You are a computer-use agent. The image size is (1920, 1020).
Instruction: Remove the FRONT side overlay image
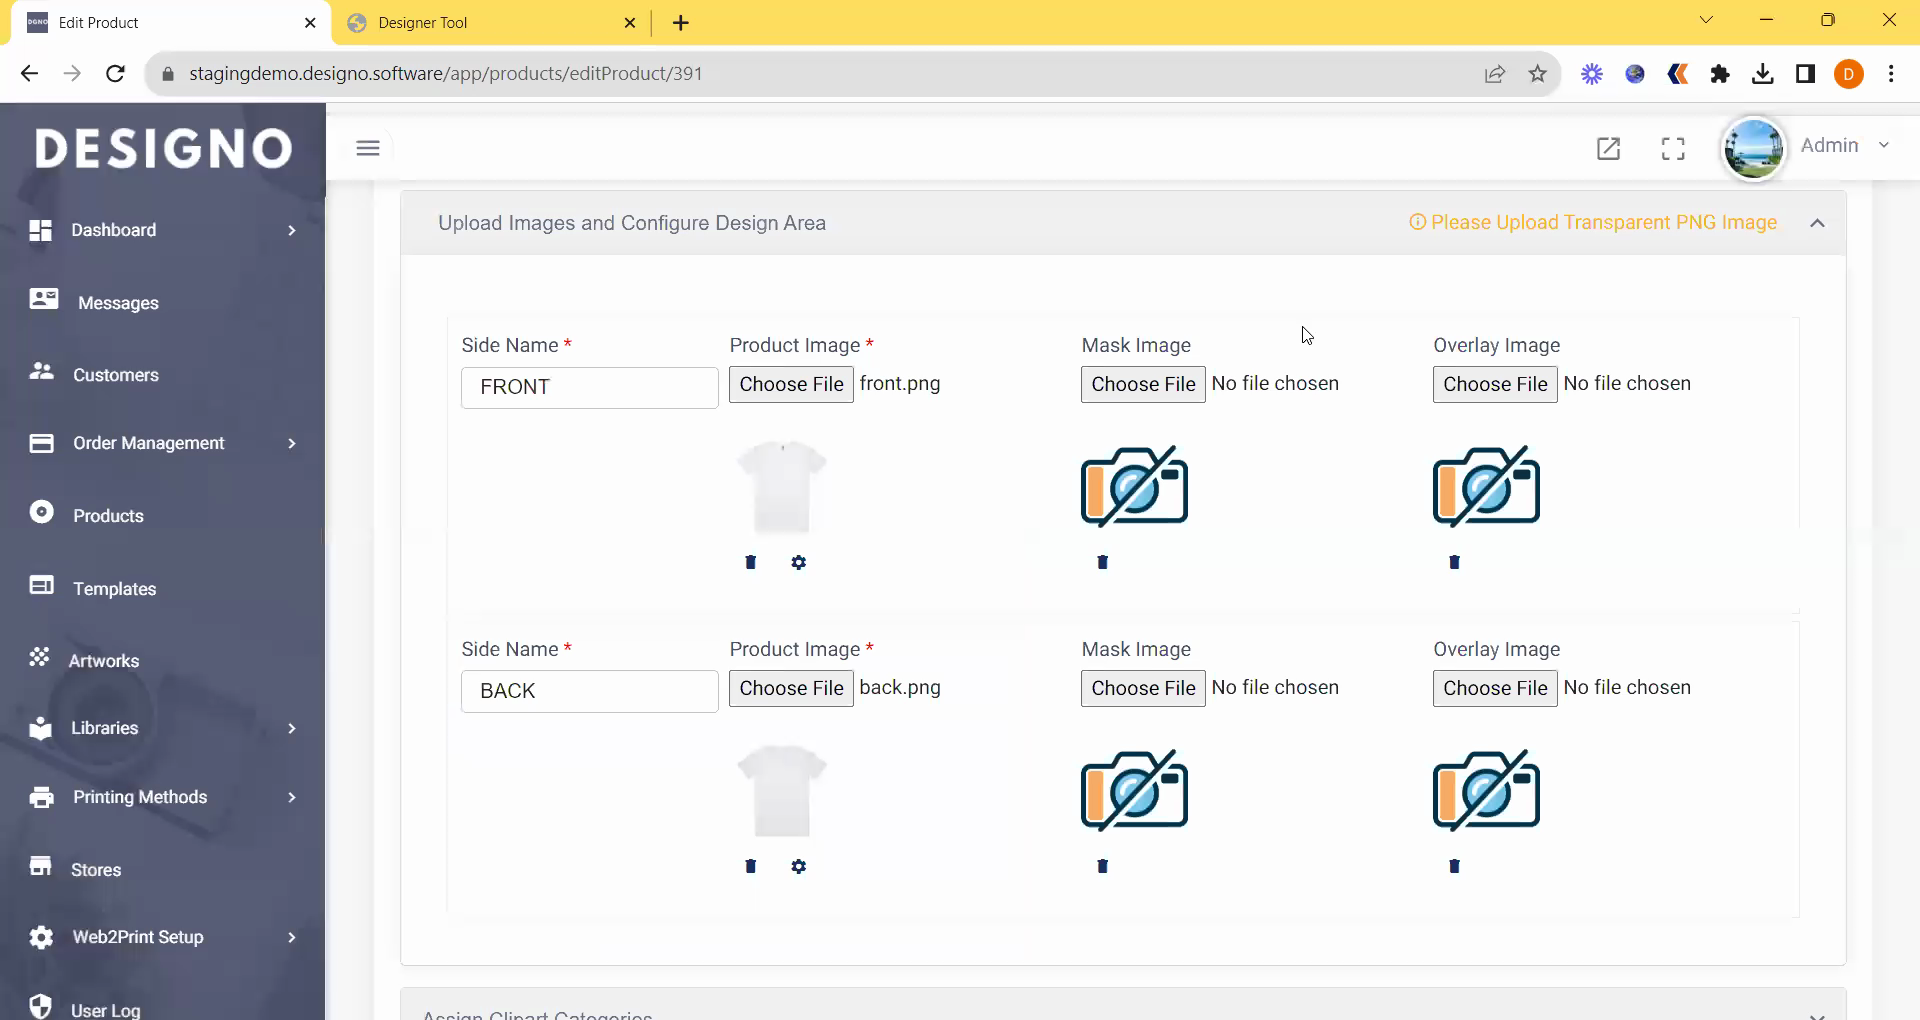[1454, 562]
